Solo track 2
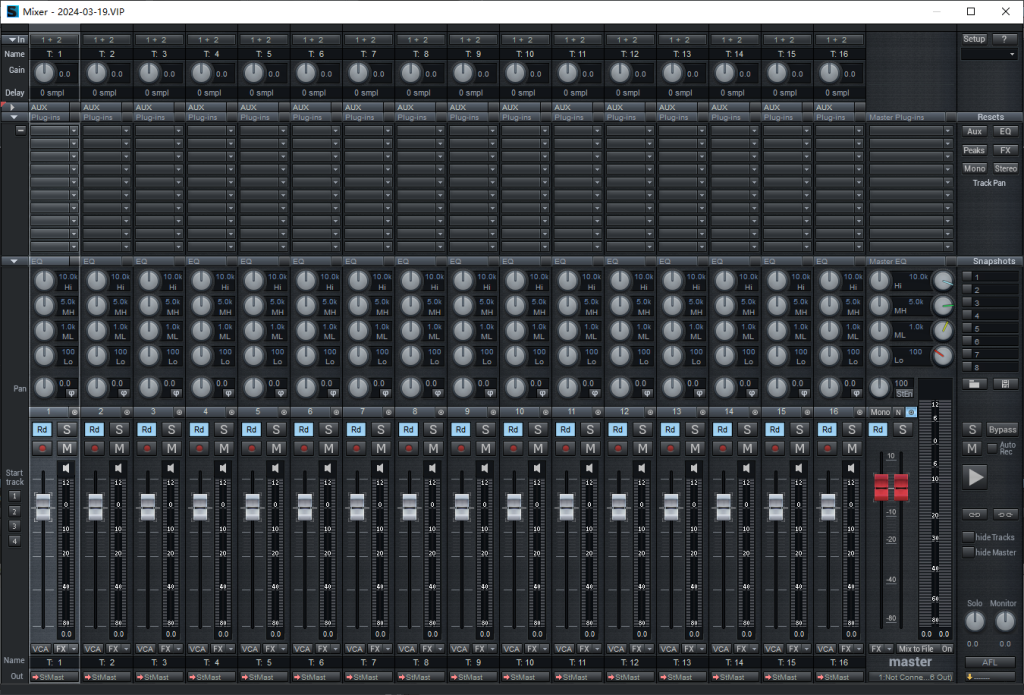The height and width of the screenshot is (695, 1024). point(119,429)
